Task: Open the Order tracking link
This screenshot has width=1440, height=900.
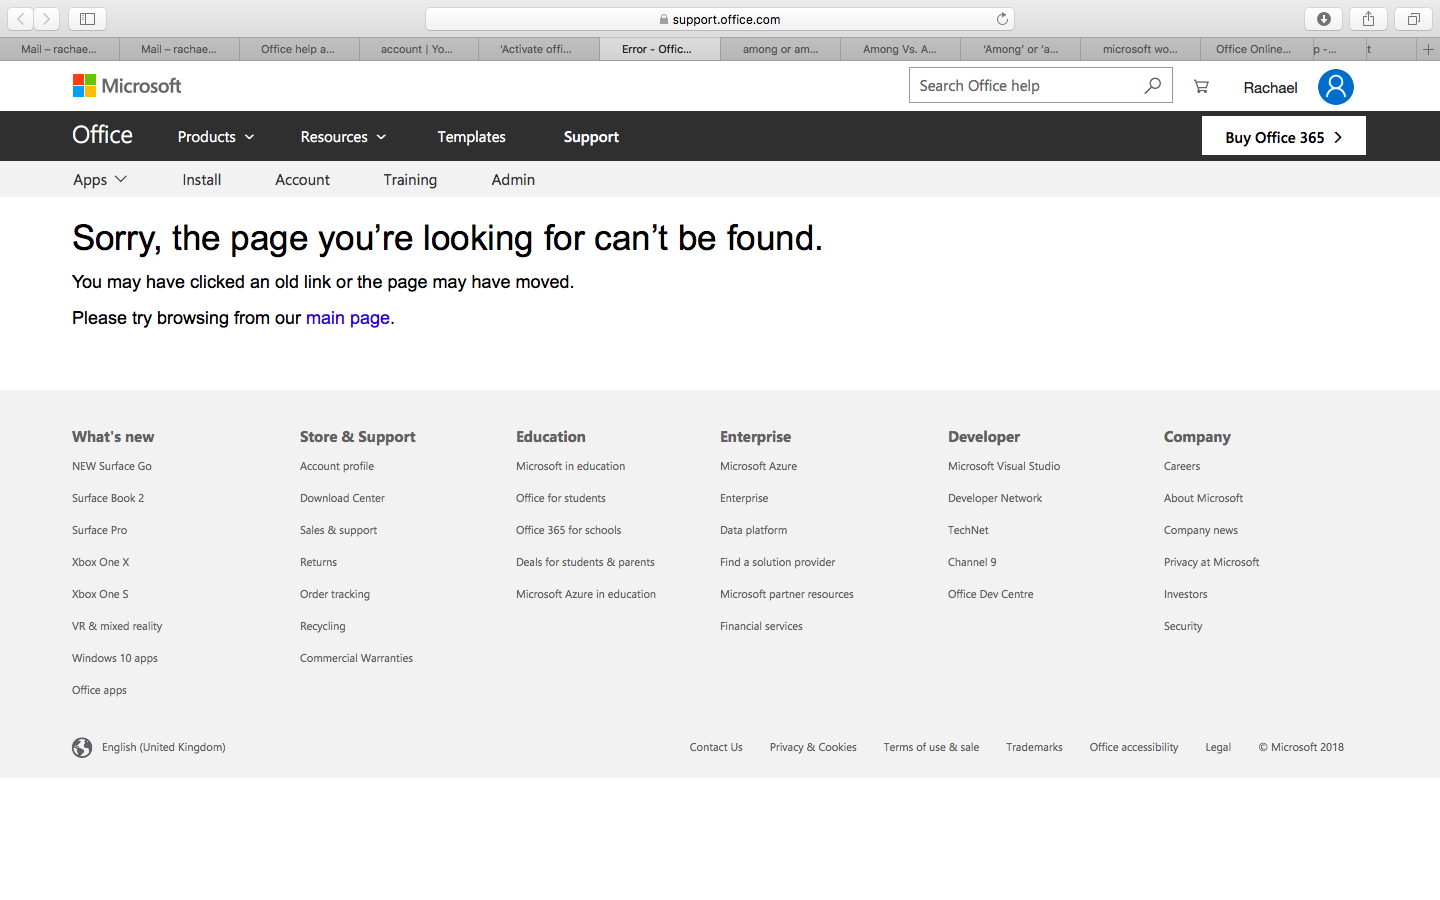Action: [x=335, y=594]
